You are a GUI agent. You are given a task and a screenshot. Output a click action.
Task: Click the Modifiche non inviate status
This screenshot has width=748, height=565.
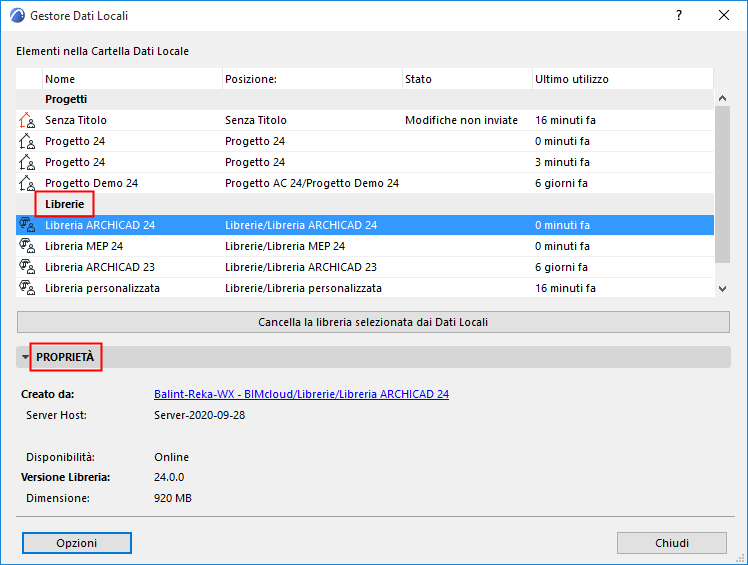(461, 120)
